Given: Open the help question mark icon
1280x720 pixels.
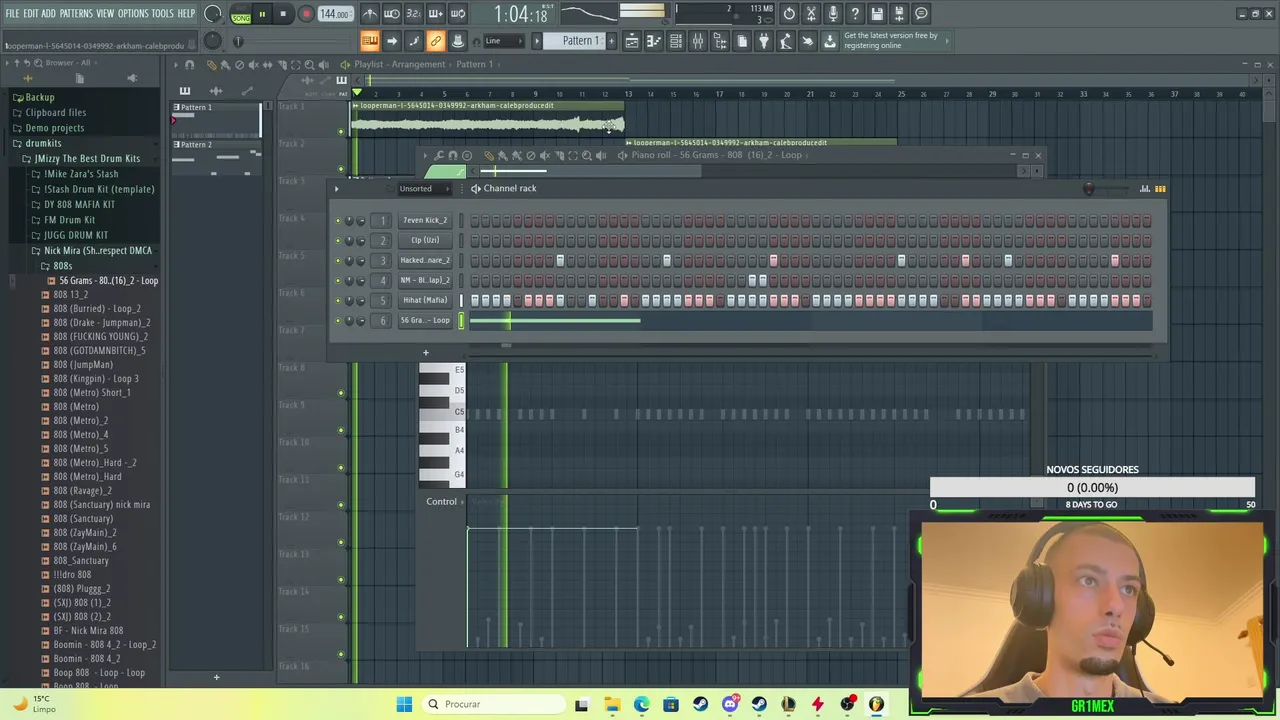Looking at the screenshot, I should pos(855,14).
